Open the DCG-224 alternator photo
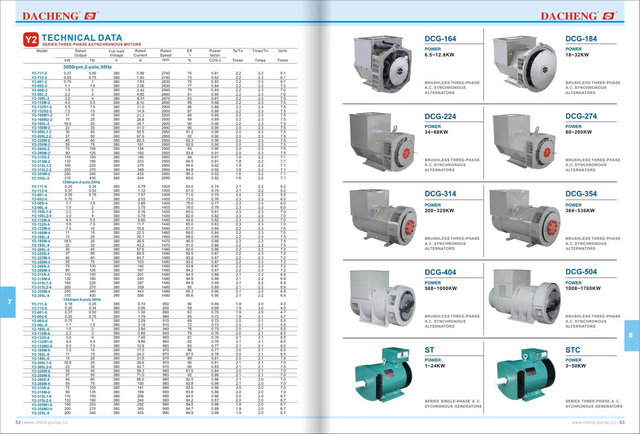Viewport: 640px width, 434px height. coord(383,141)
